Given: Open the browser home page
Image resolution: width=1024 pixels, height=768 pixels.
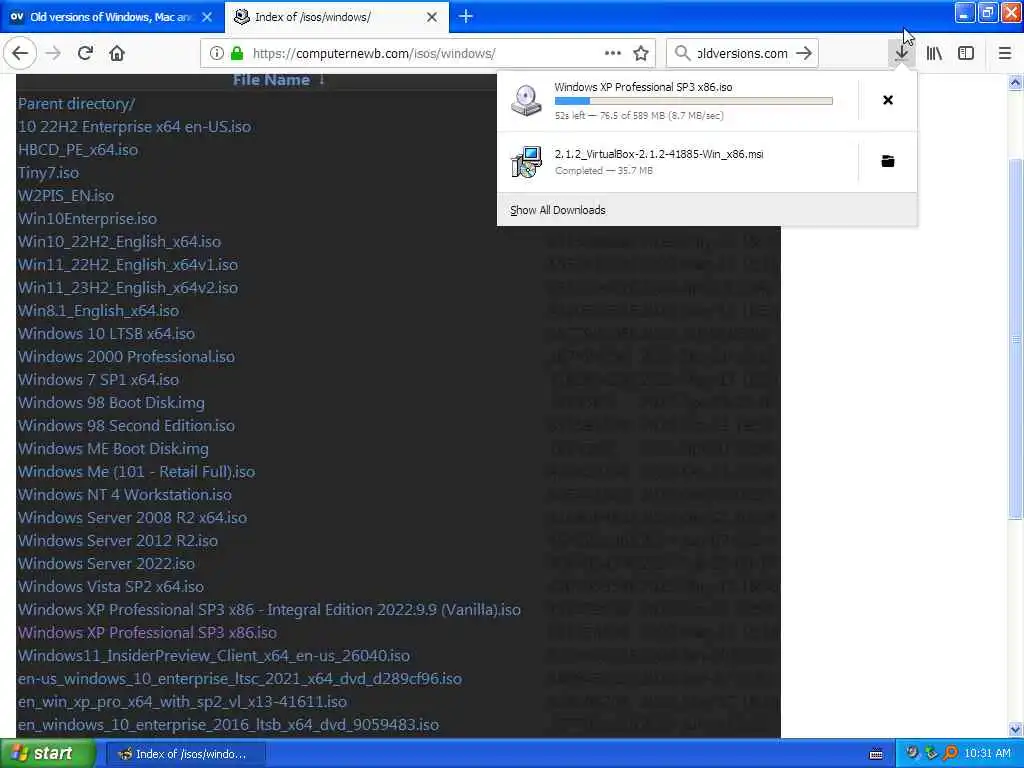Looking at the screenshot, I should coord(117,53).
